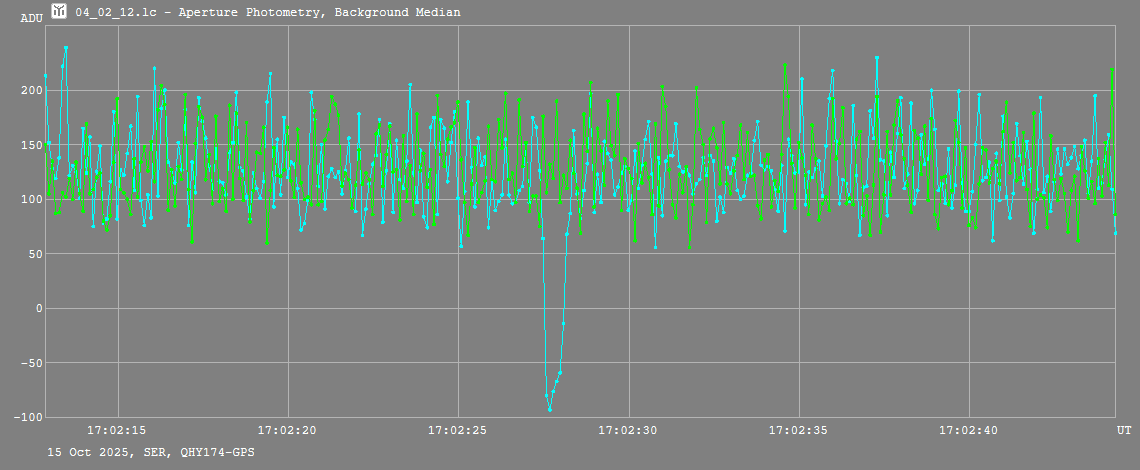Click the 100 value on the y-axis

point(32,199)
